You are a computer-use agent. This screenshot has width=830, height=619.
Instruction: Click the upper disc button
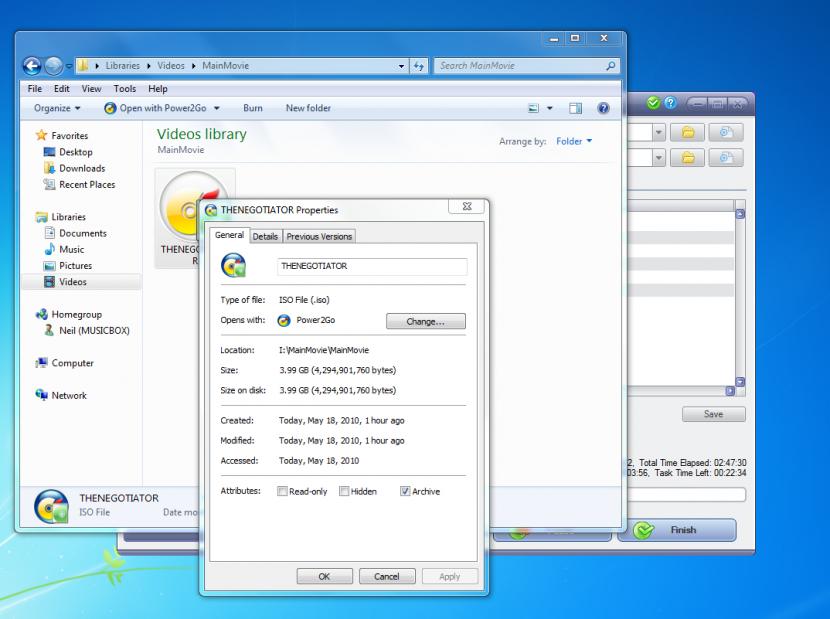(726, 132)
